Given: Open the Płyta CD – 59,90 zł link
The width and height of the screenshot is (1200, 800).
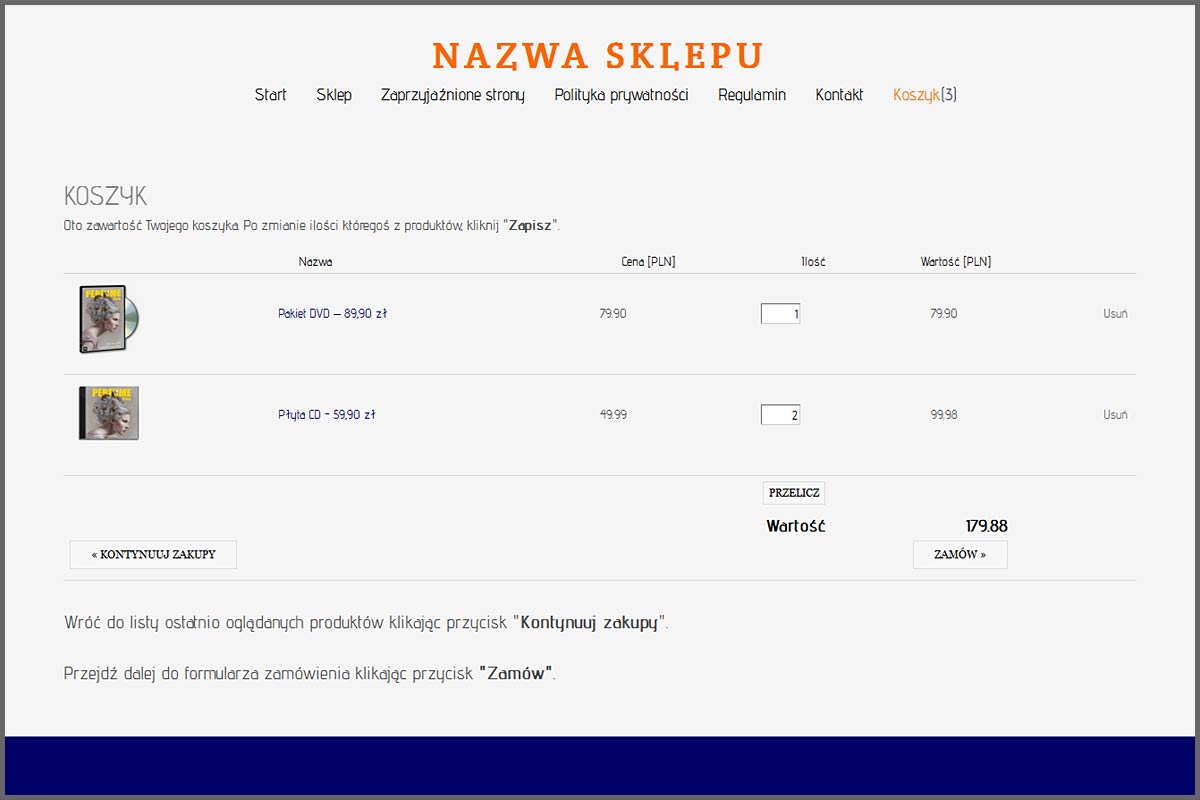Looking at the screenshot, I should click(326, 415).
